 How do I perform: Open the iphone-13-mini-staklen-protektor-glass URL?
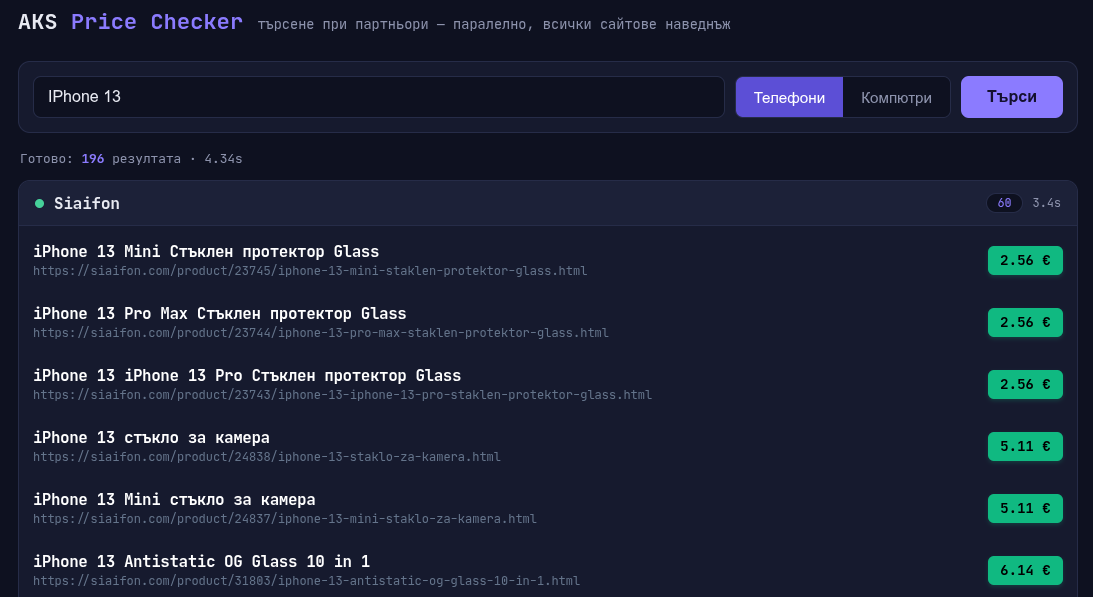[310, 271]
